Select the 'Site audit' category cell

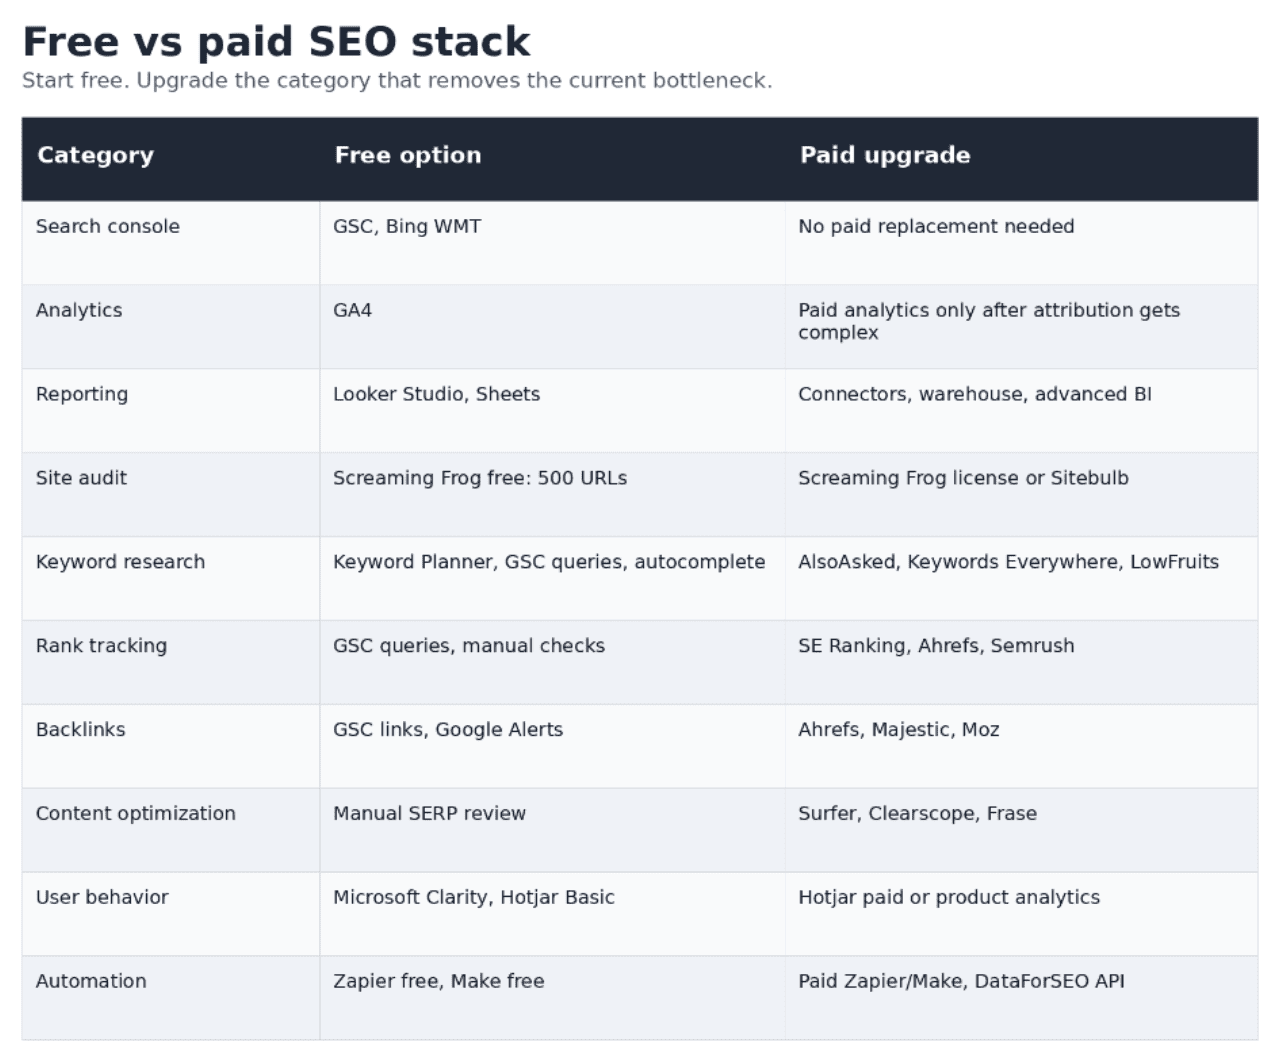click(171, 495)
